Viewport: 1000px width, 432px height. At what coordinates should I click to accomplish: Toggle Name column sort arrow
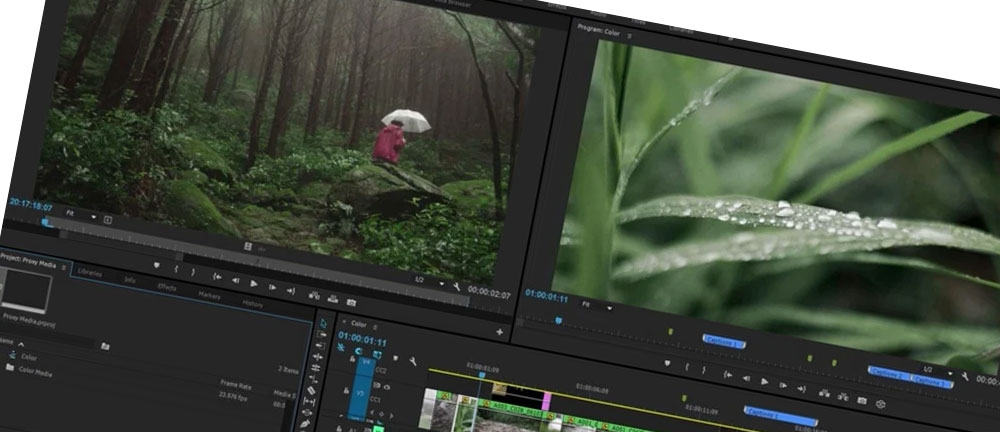(x=20, y=343)
